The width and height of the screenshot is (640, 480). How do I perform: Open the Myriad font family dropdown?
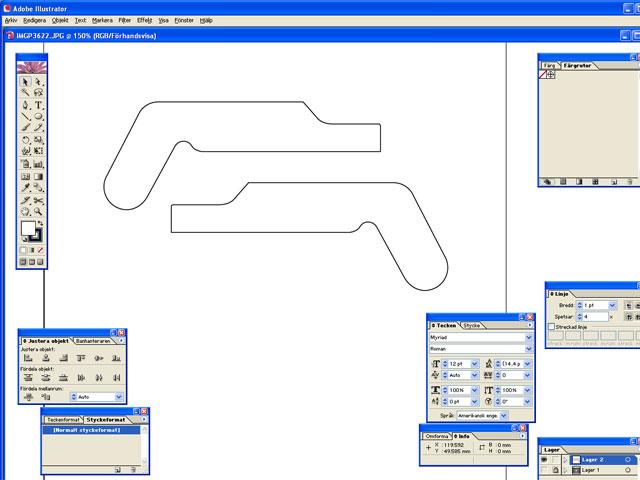click(x=526, y=338)
